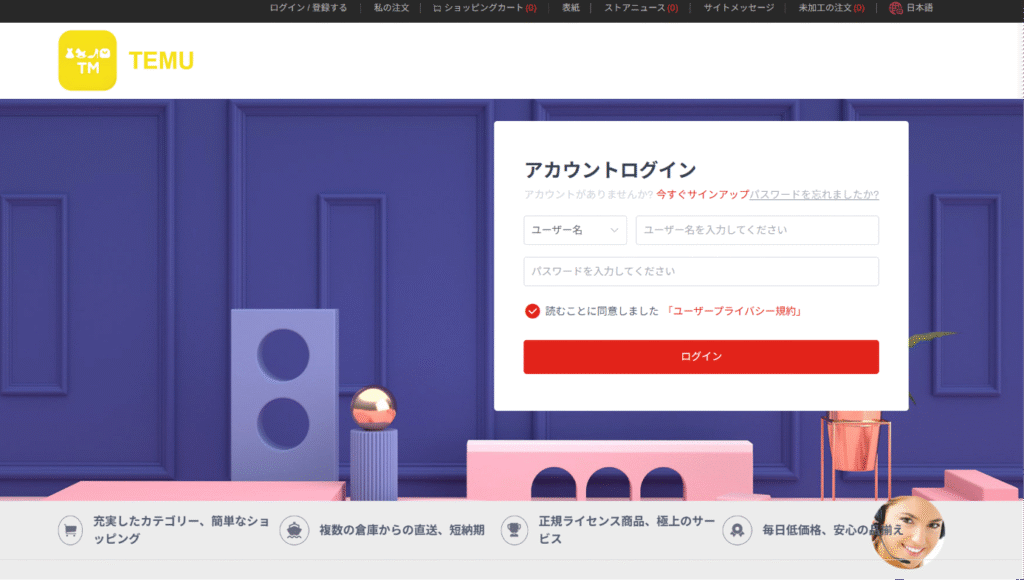Open ログイン / 登録する in top menu
1024x580 pixels.
pos(308,8)
